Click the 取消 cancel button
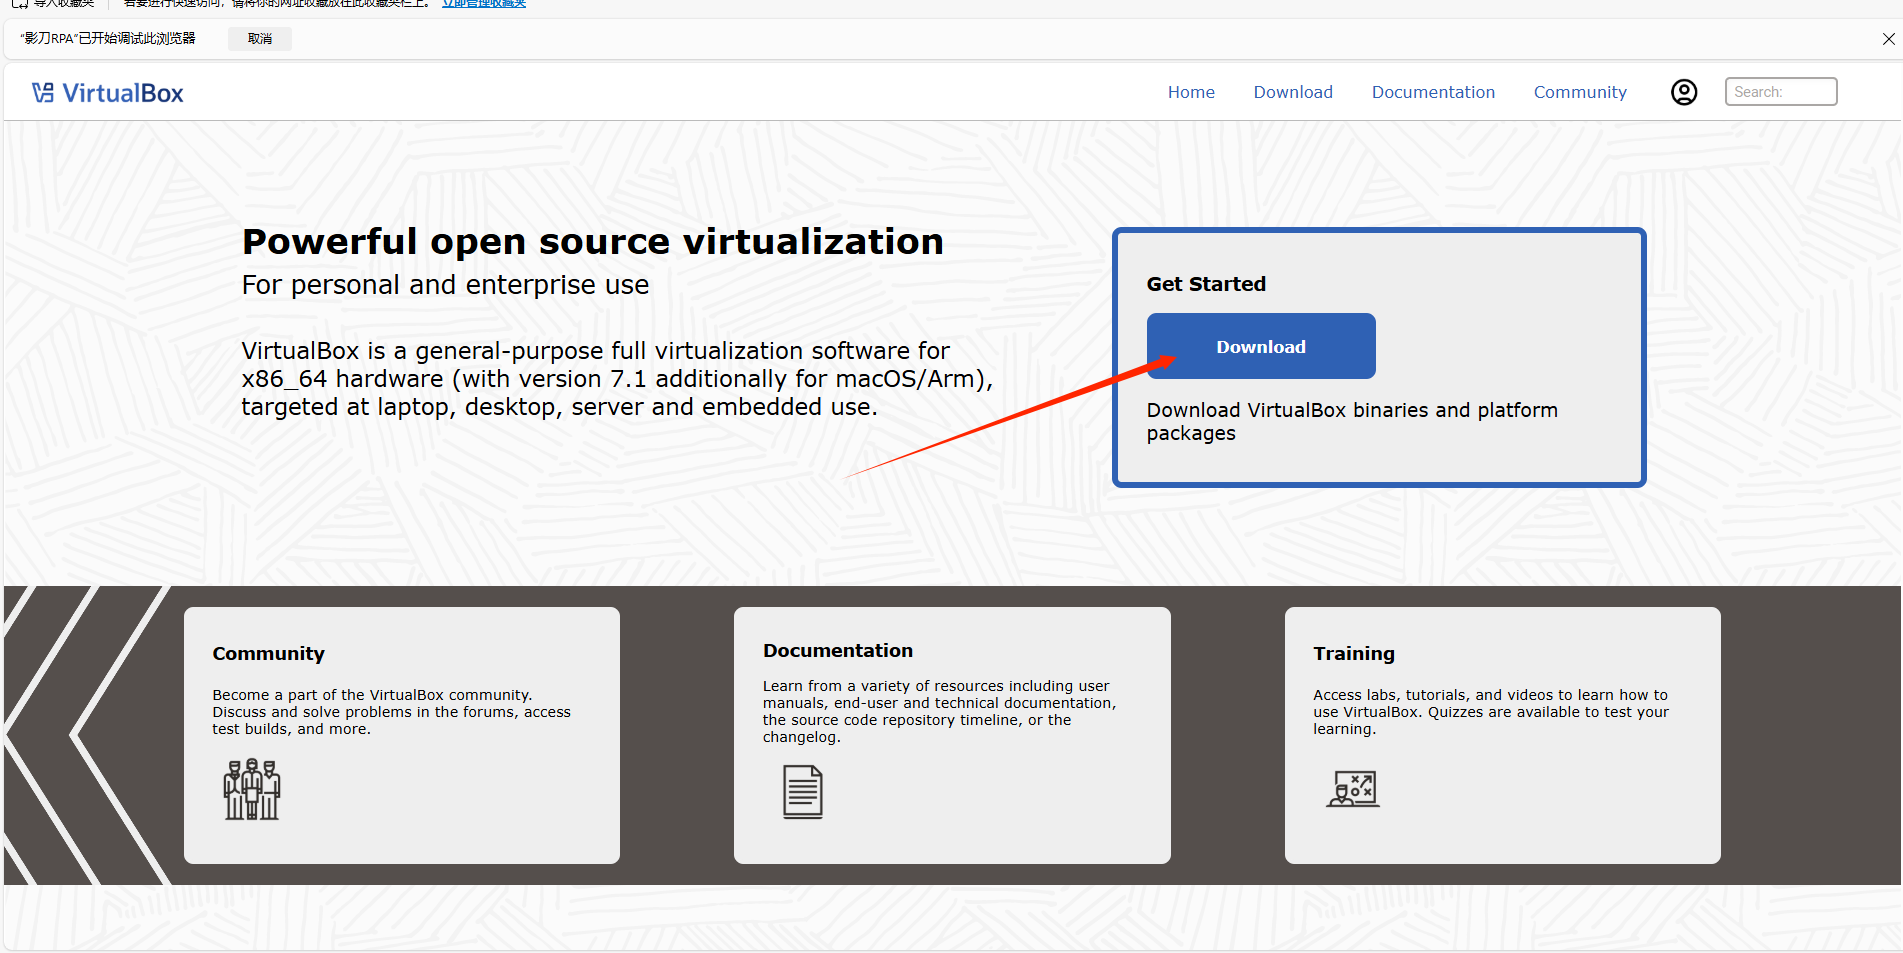Viewport: 1903px width, 953px height. [259, 38]
